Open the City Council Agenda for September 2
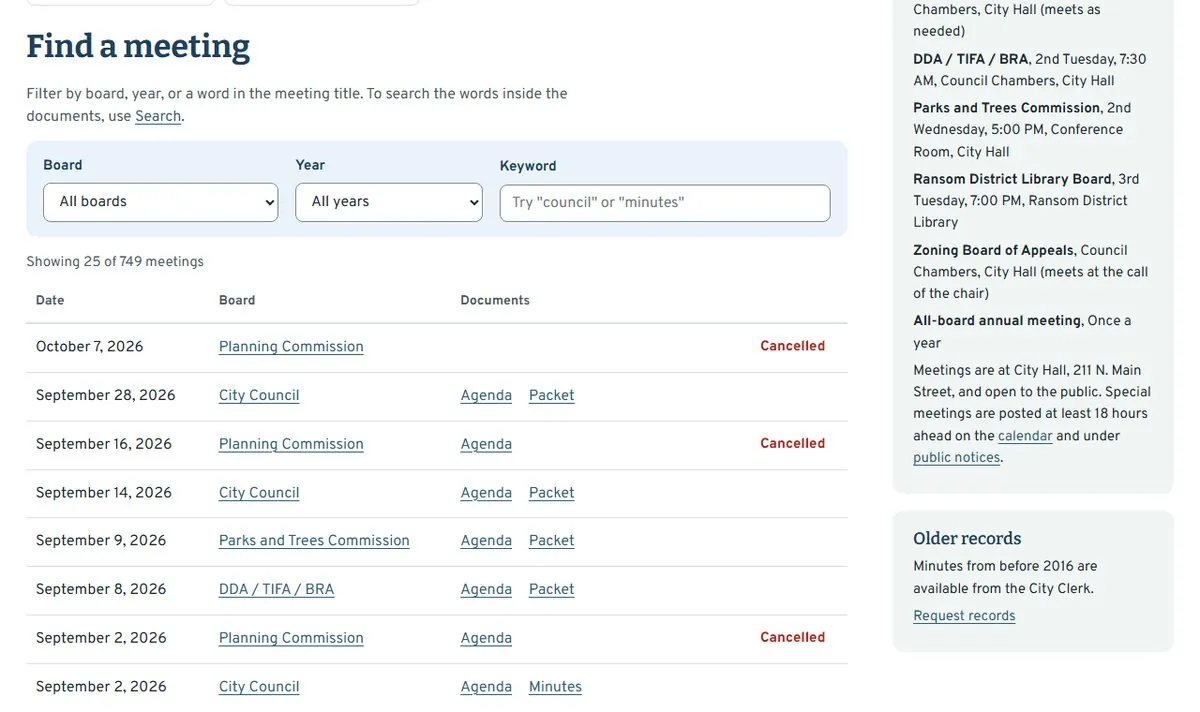The width and height of the screenshot is (1200, 712). 486,687
